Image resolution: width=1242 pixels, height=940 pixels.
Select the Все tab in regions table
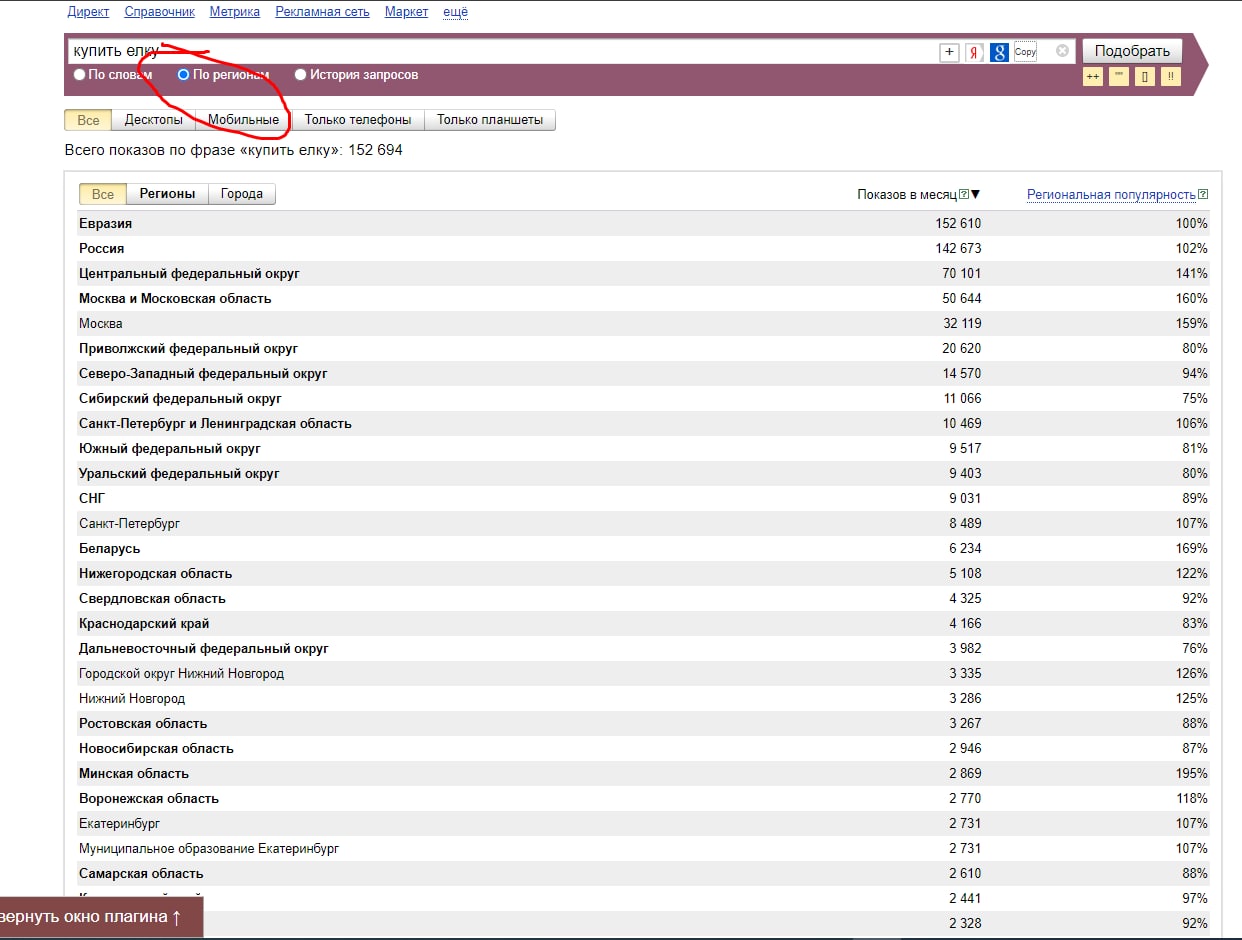coord(103,194)
